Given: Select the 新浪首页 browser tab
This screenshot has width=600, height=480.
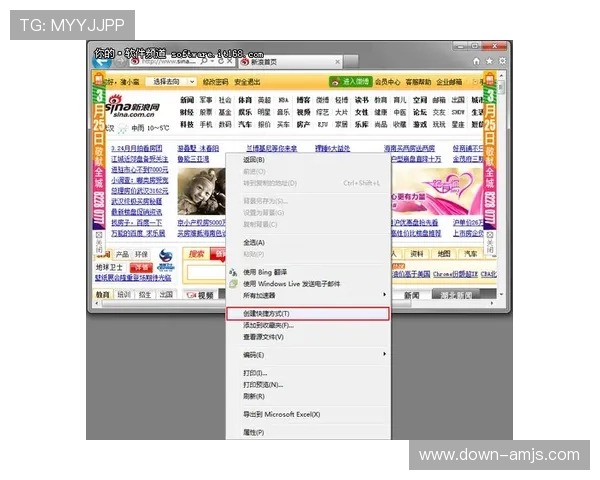Looking at the screenshot, I should tap(290, 62).
